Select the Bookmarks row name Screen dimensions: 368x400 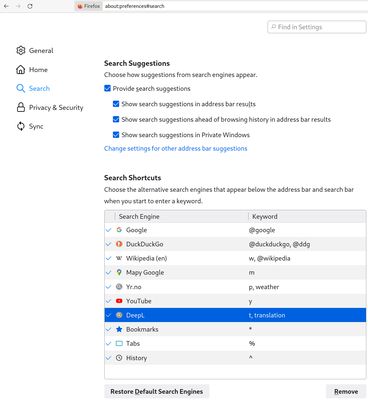click(x=142, y=329)
